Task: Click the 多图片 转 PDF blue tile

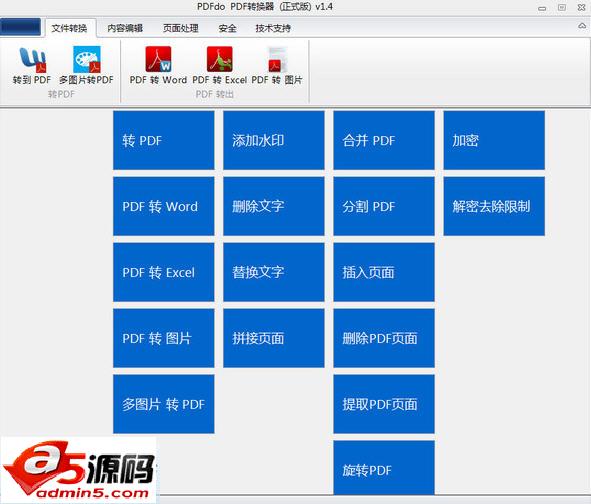Action: coord(164,404)
